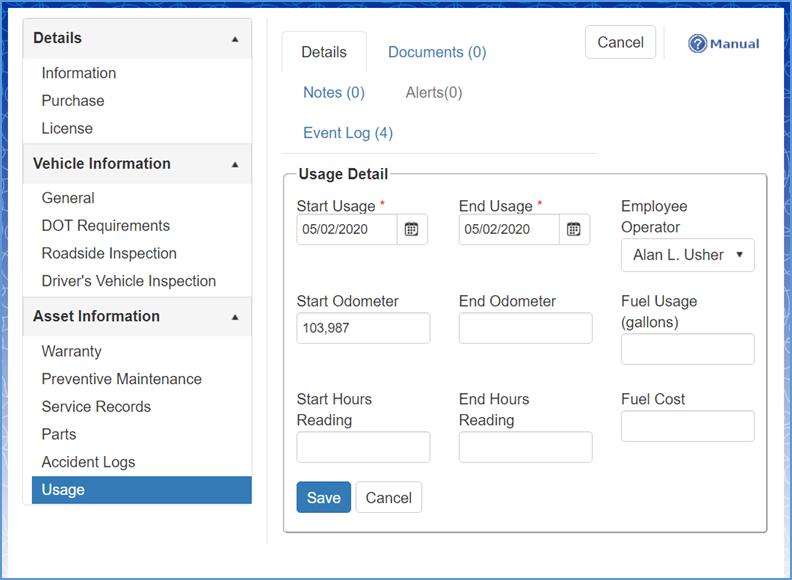
Task: Go to Service Records in sidebar
Action: tap(96, 407)
